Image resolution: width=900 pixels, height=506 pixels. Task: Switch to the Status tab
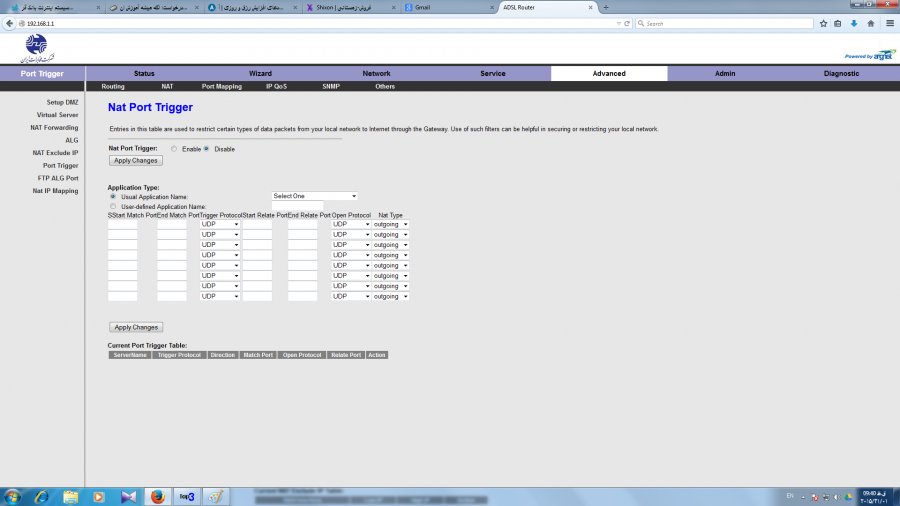tap(144, 73)
